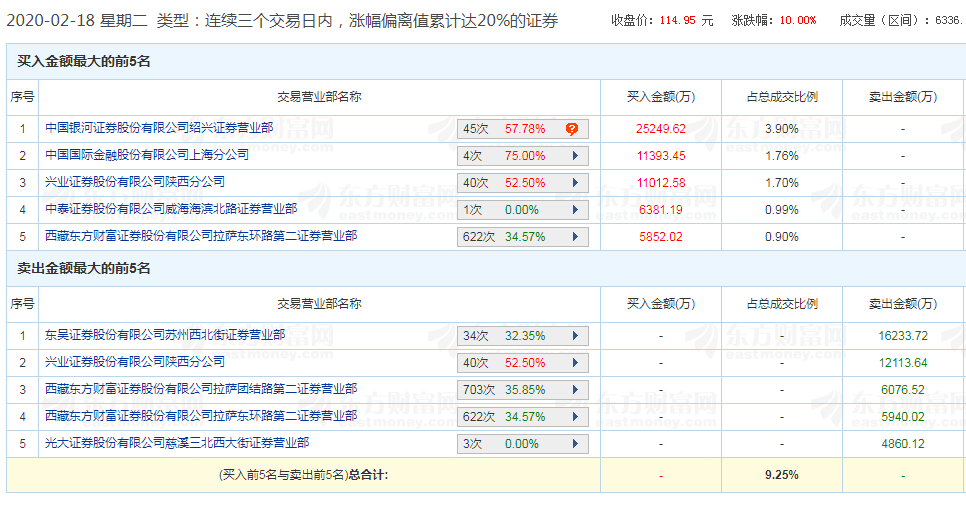Open 兴业证券陕西分公司 link in the buy table
The height and width of the screenshot is (510, 966).
(x=135, y=182)
